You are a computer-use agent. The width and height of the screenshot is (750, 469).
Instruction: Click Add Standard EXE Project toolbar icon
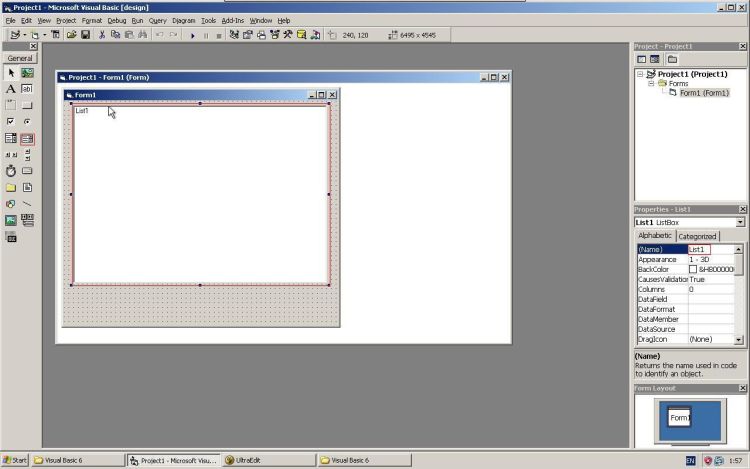(x=15, y=35)
